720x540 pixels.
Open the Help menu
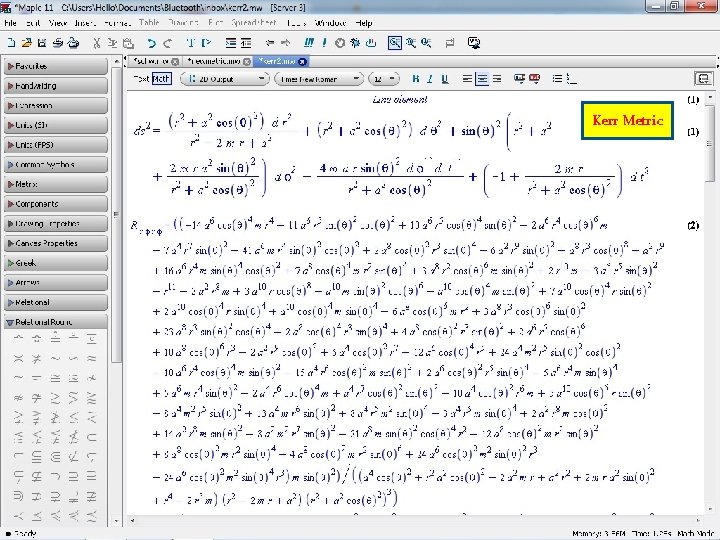[x=364, y=23]
